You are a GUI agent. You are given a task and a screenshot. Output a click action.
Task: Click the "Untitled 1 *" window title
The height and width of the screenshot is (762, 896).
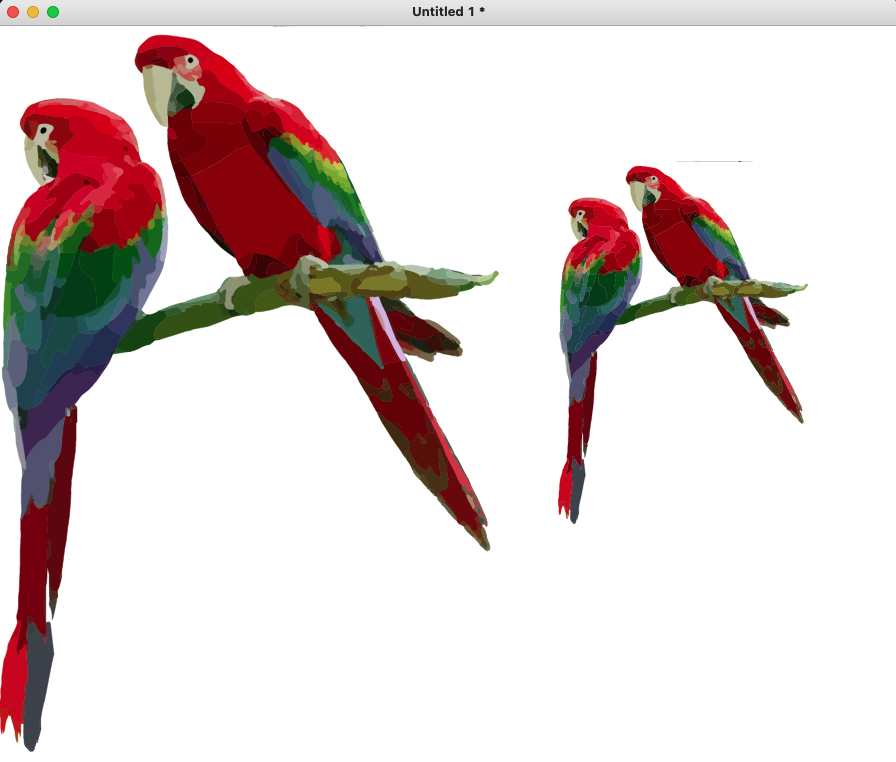(448, 12)
